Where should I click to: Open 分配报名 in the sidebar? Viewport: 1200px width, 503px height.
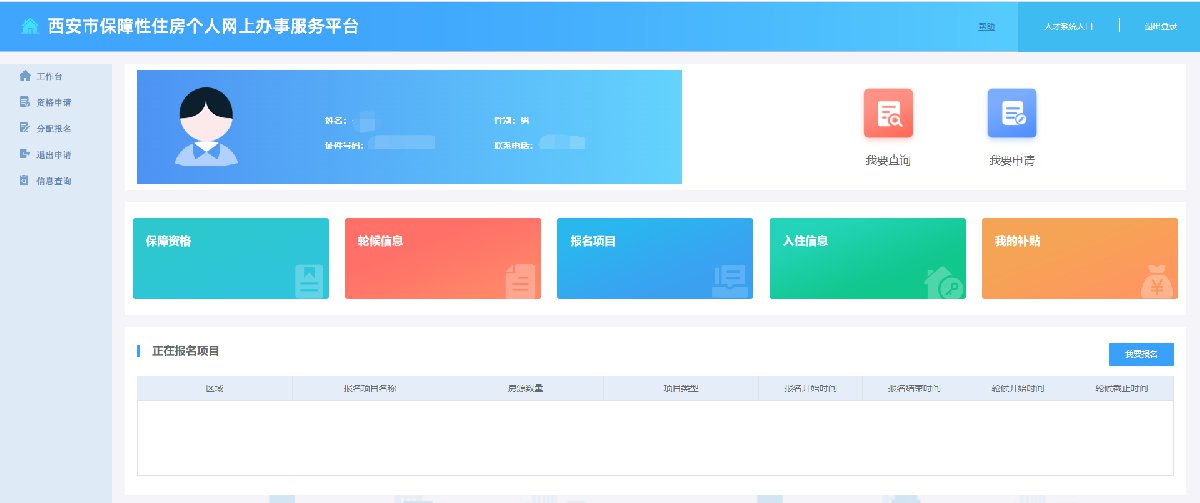pyautogui.click(x=53, y=128)
